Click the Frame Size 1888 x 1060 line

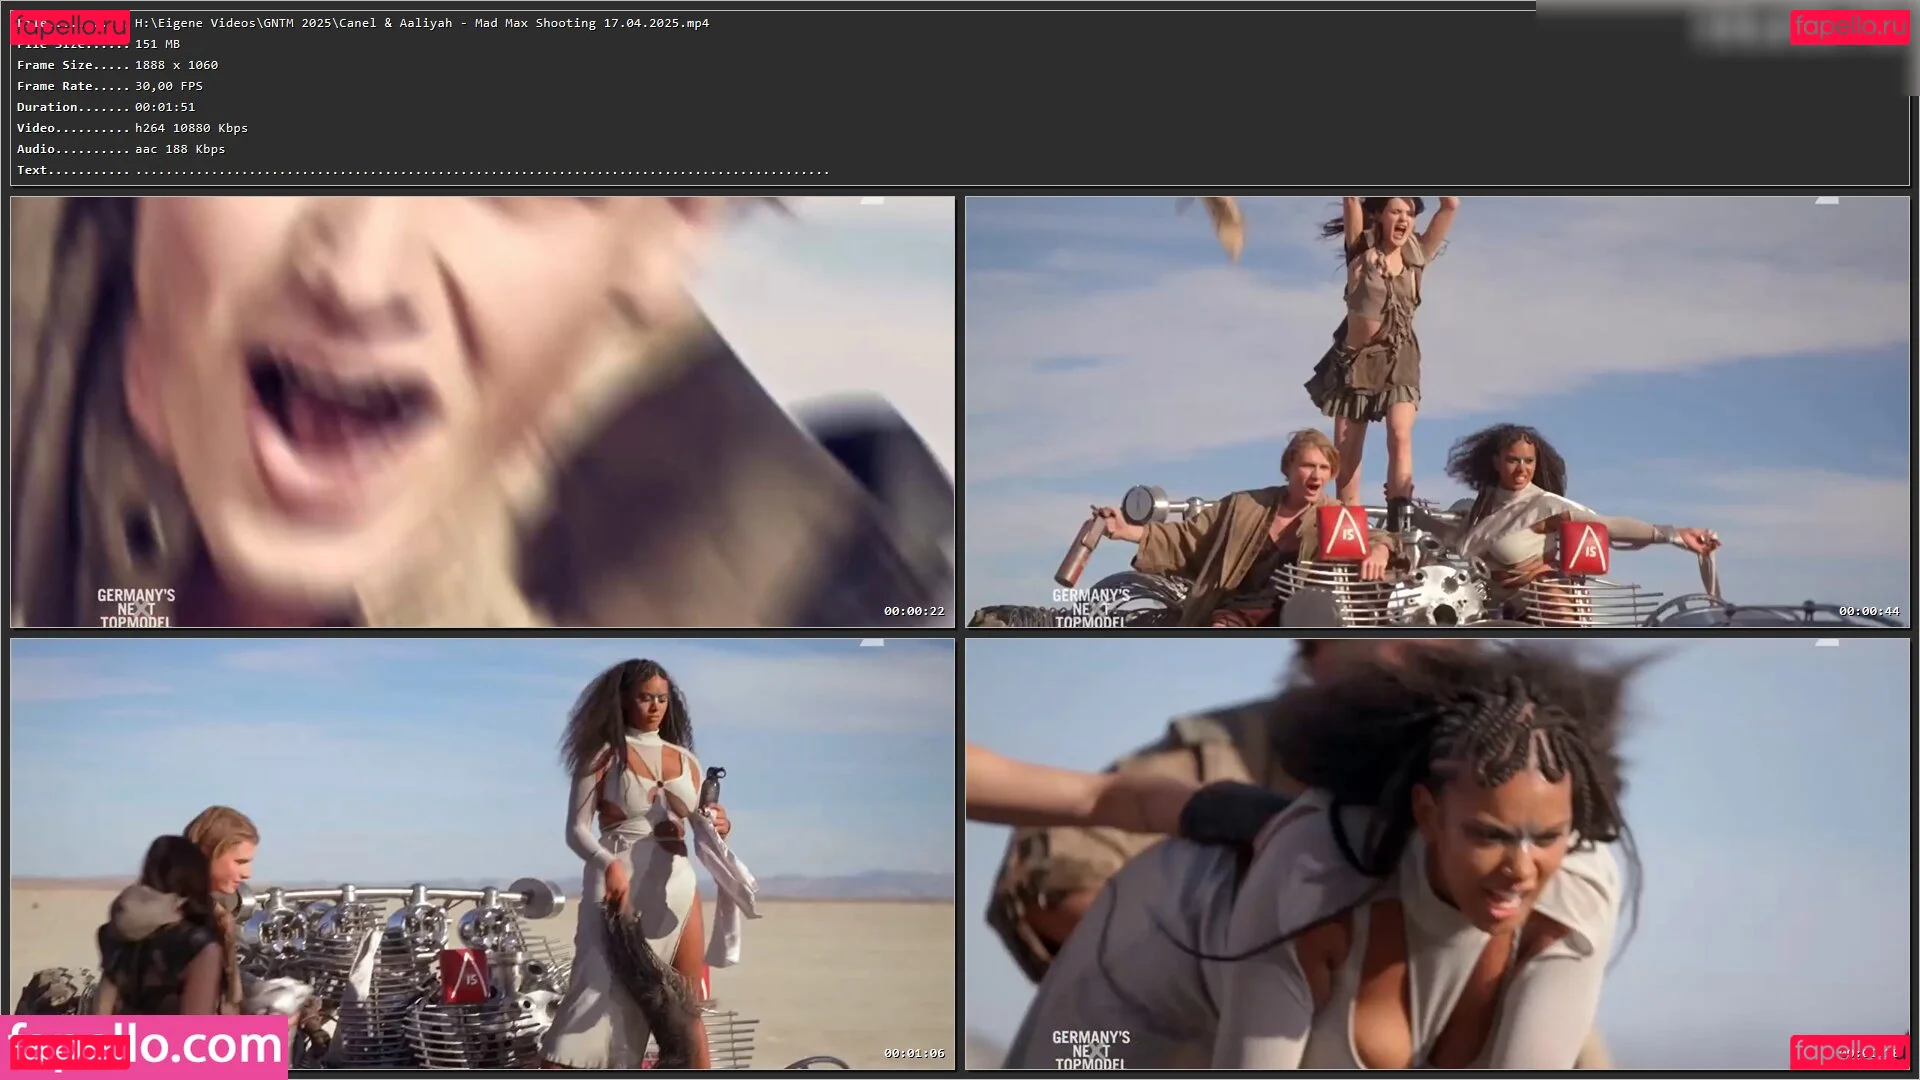click(x=176, y=65)
